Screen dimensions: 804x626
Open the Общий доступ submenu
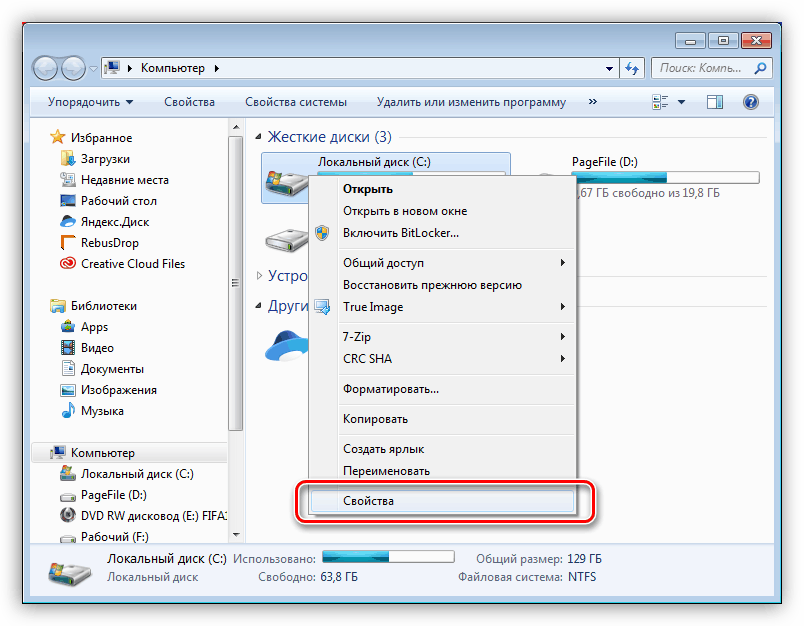(x=442, y=263)
